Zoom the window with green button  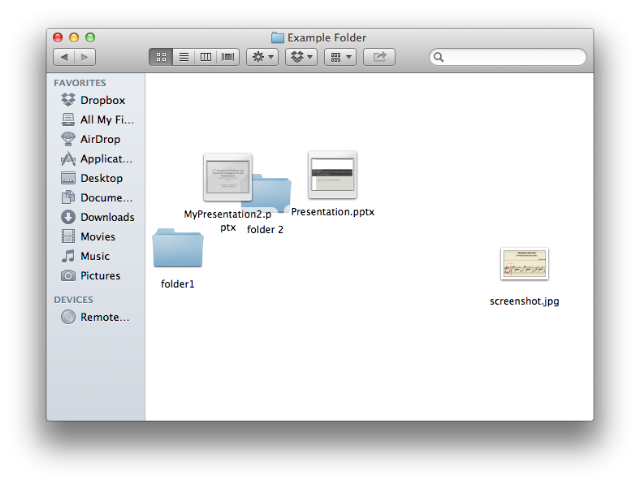(x=90, y=38)
